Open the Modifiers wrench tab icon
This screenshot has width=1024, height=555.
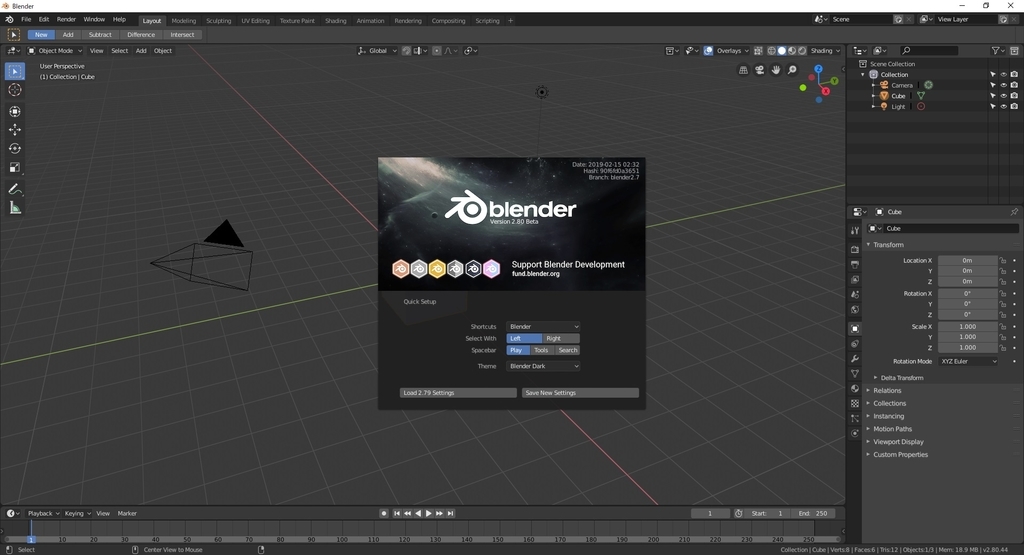coord(855,358)
